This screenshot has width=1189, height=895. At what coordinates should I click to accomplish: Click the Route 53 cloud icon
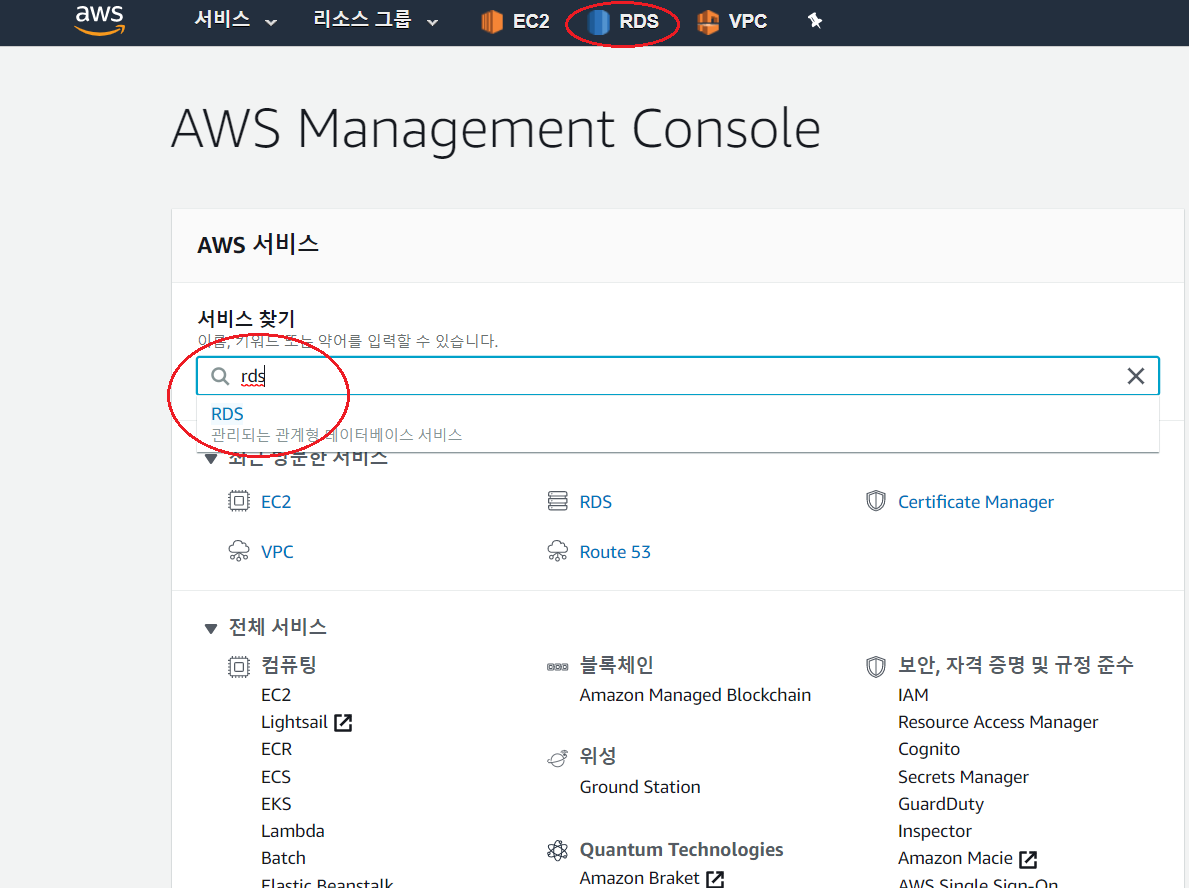[557, 551]
